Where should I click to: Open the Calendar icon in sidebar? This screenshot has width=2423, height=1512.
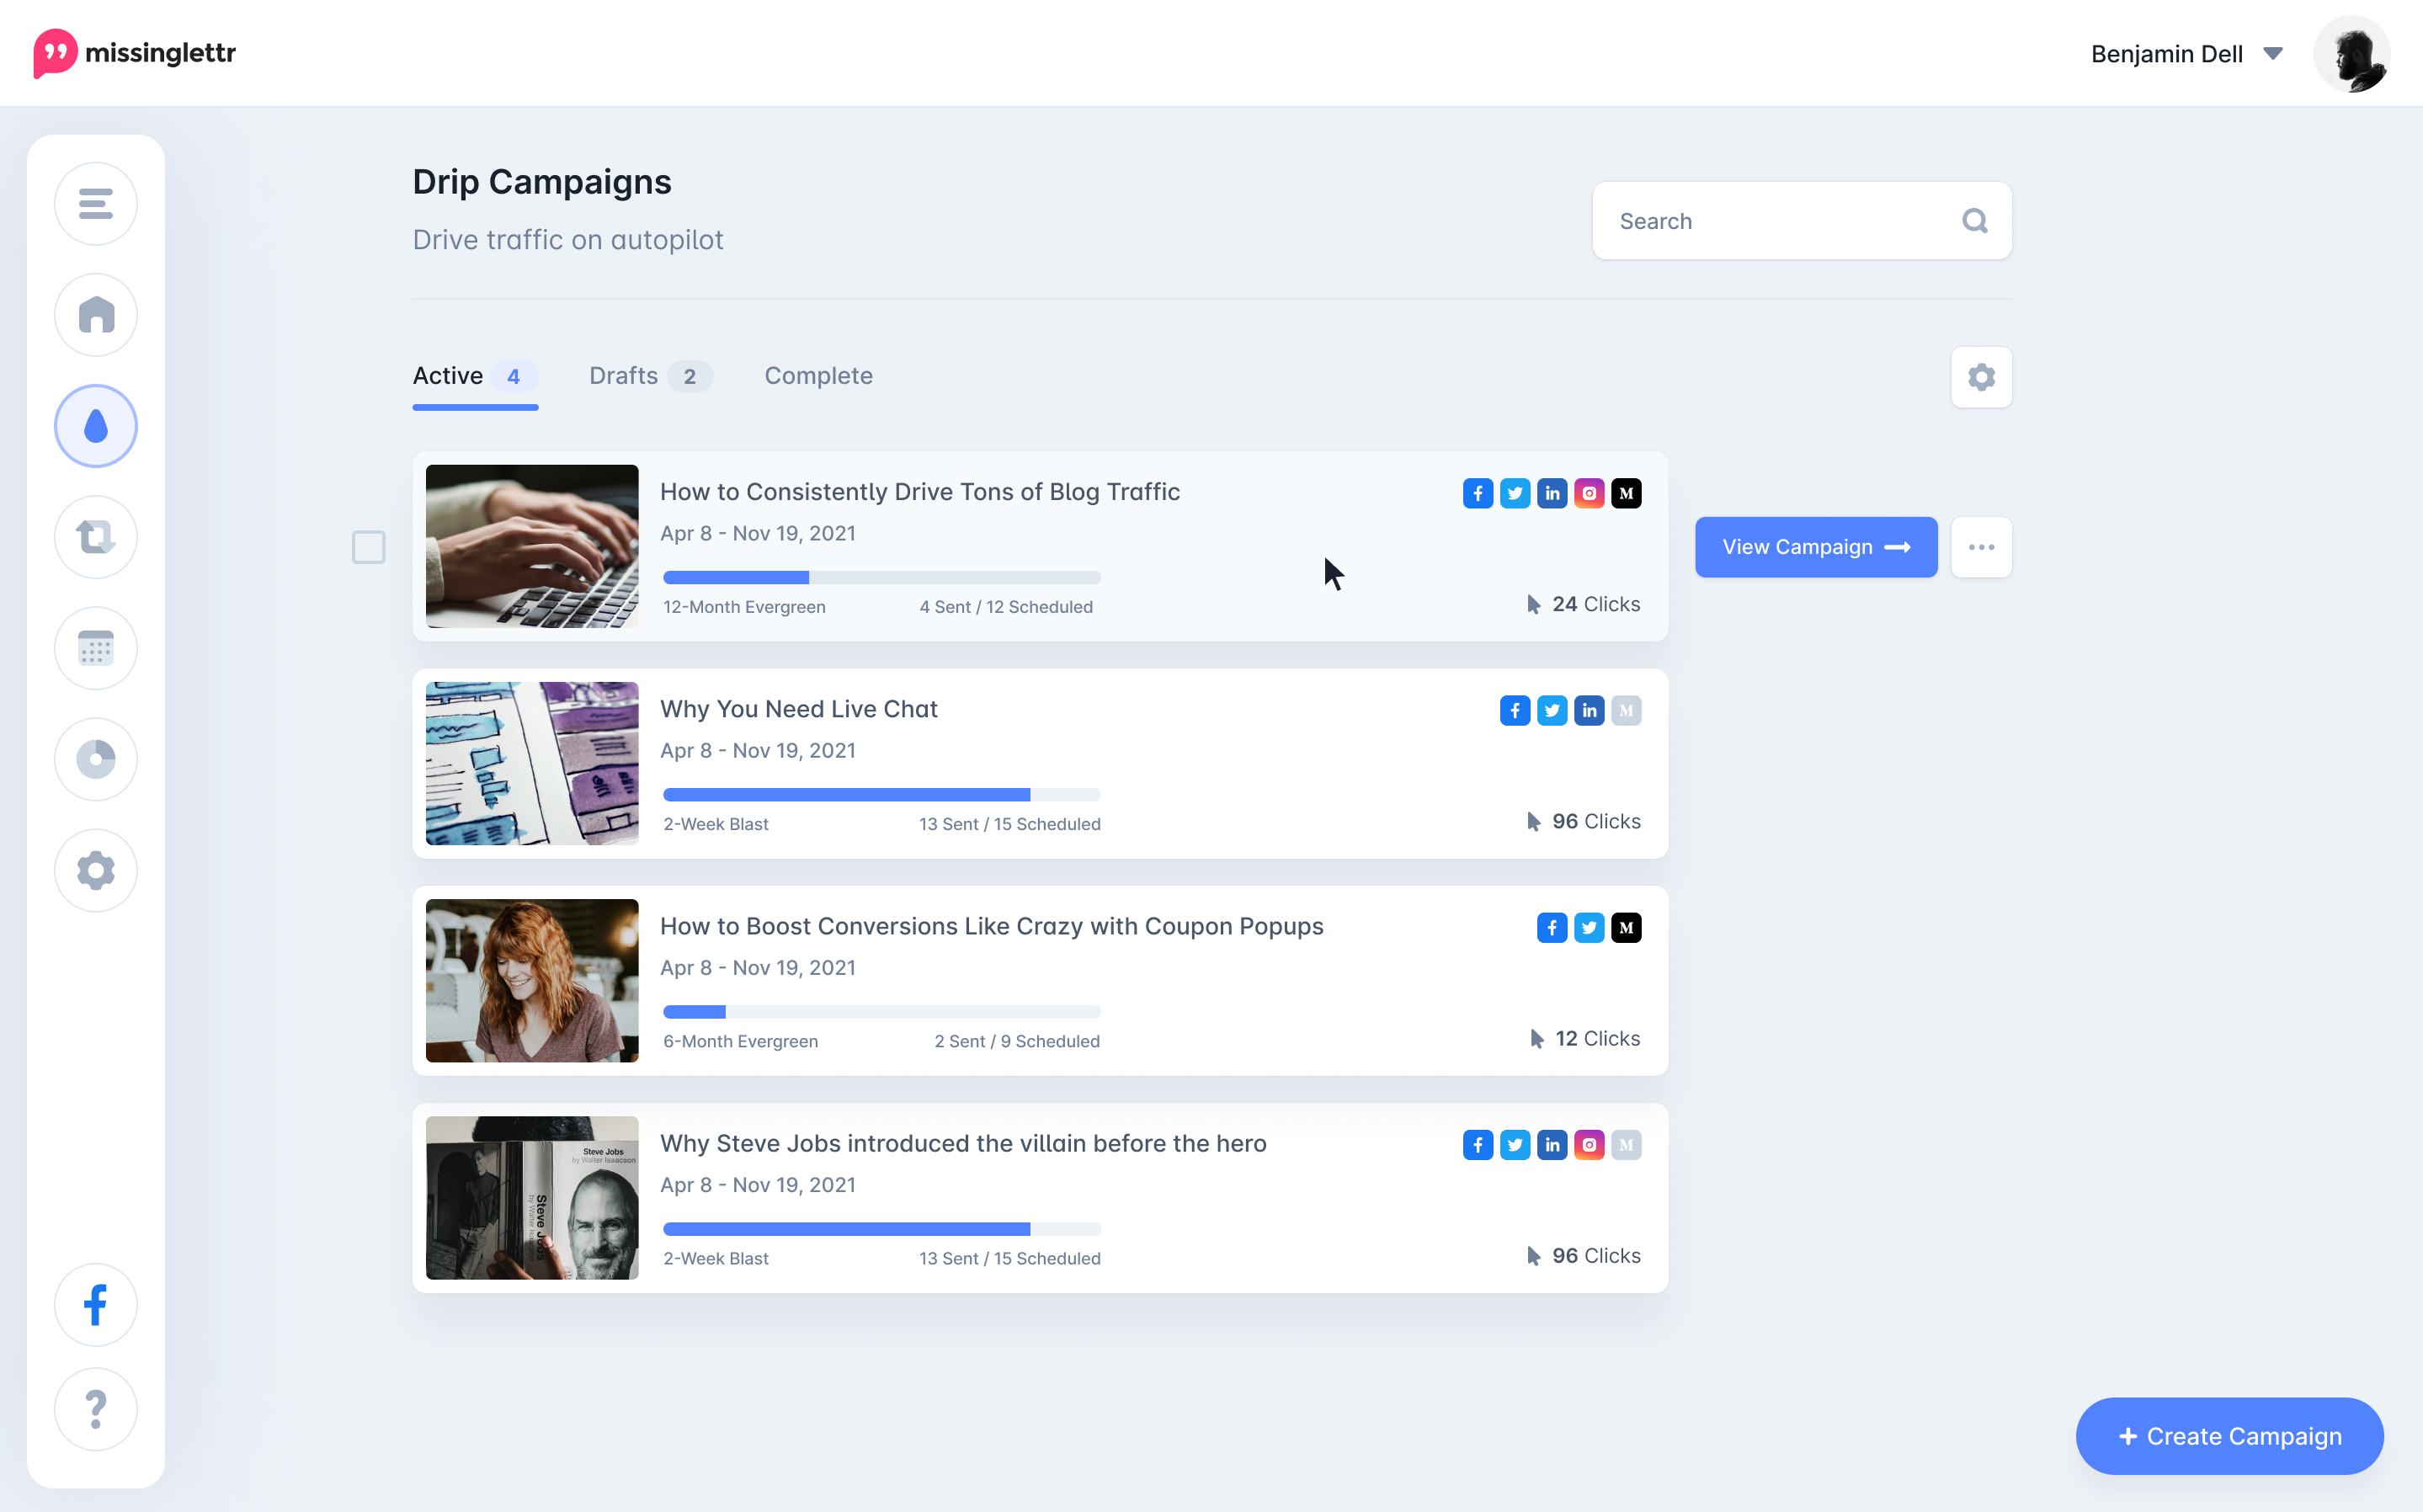click(x=96, y=648)
